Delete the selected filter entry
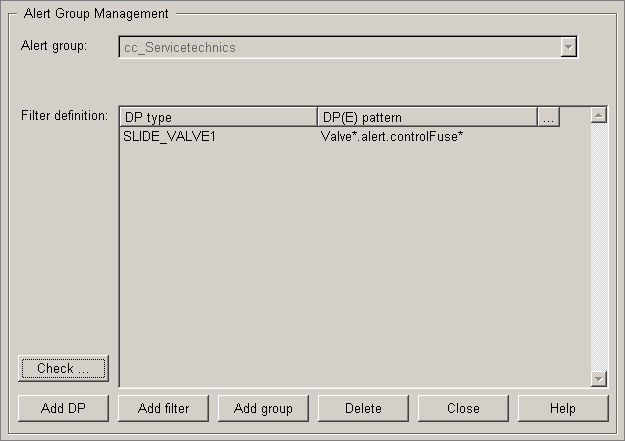Screen dimensions: 625x441 pos(363,408)
